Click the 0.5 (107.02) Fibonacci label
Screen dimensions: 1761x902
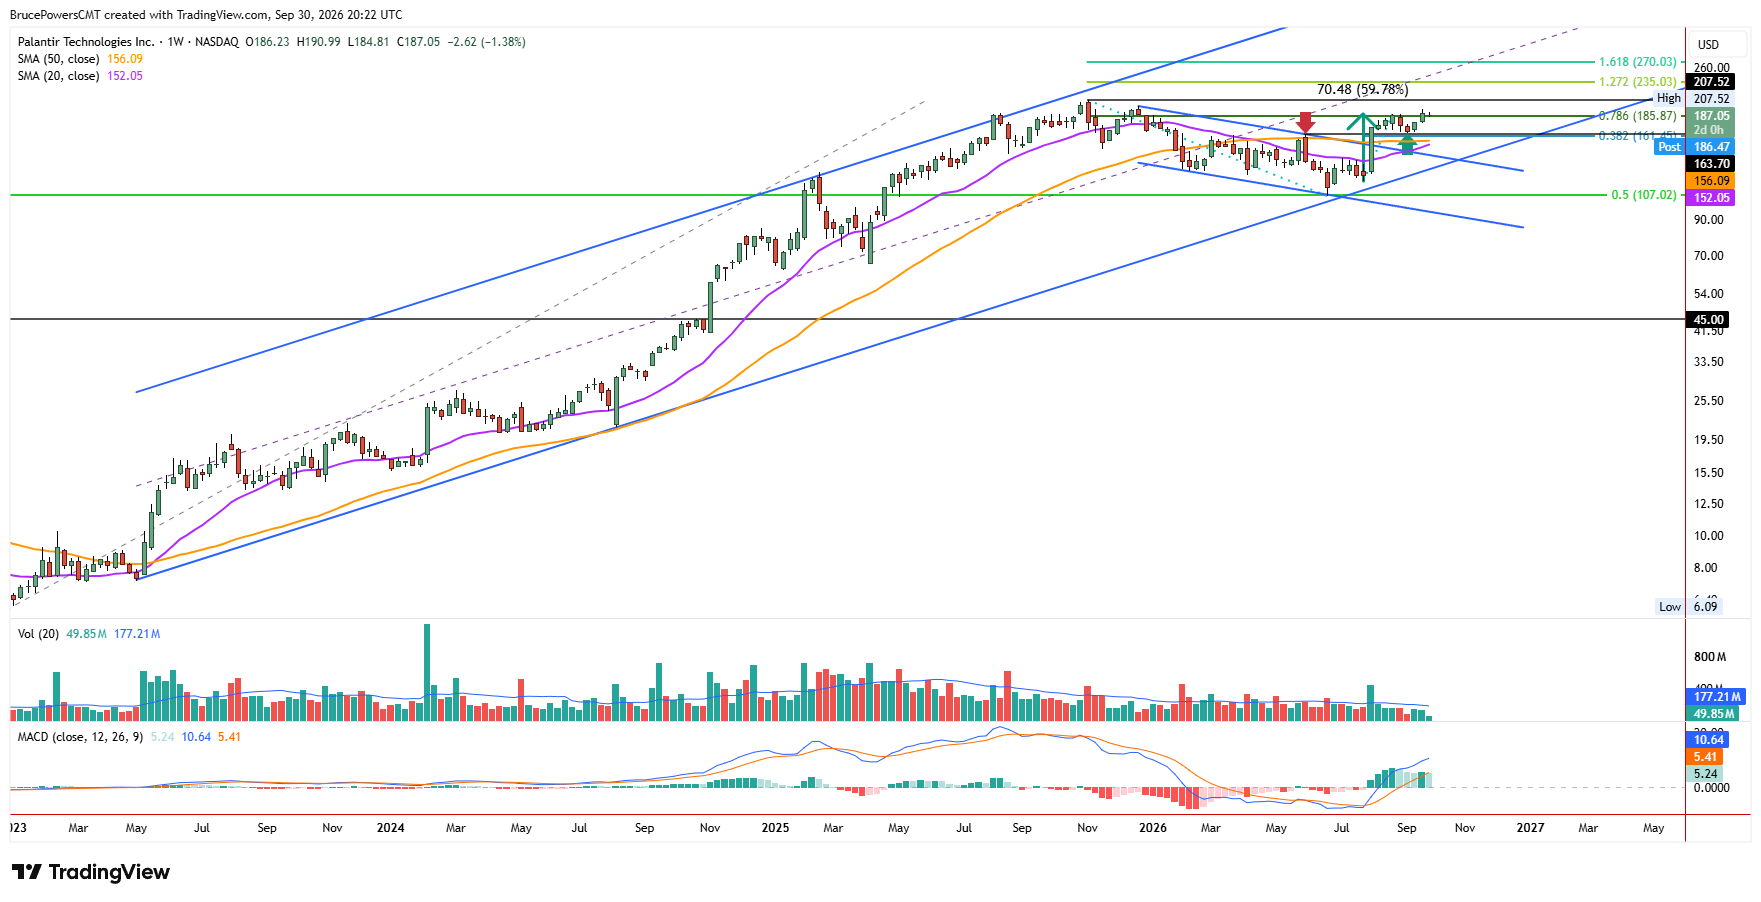1643,195
